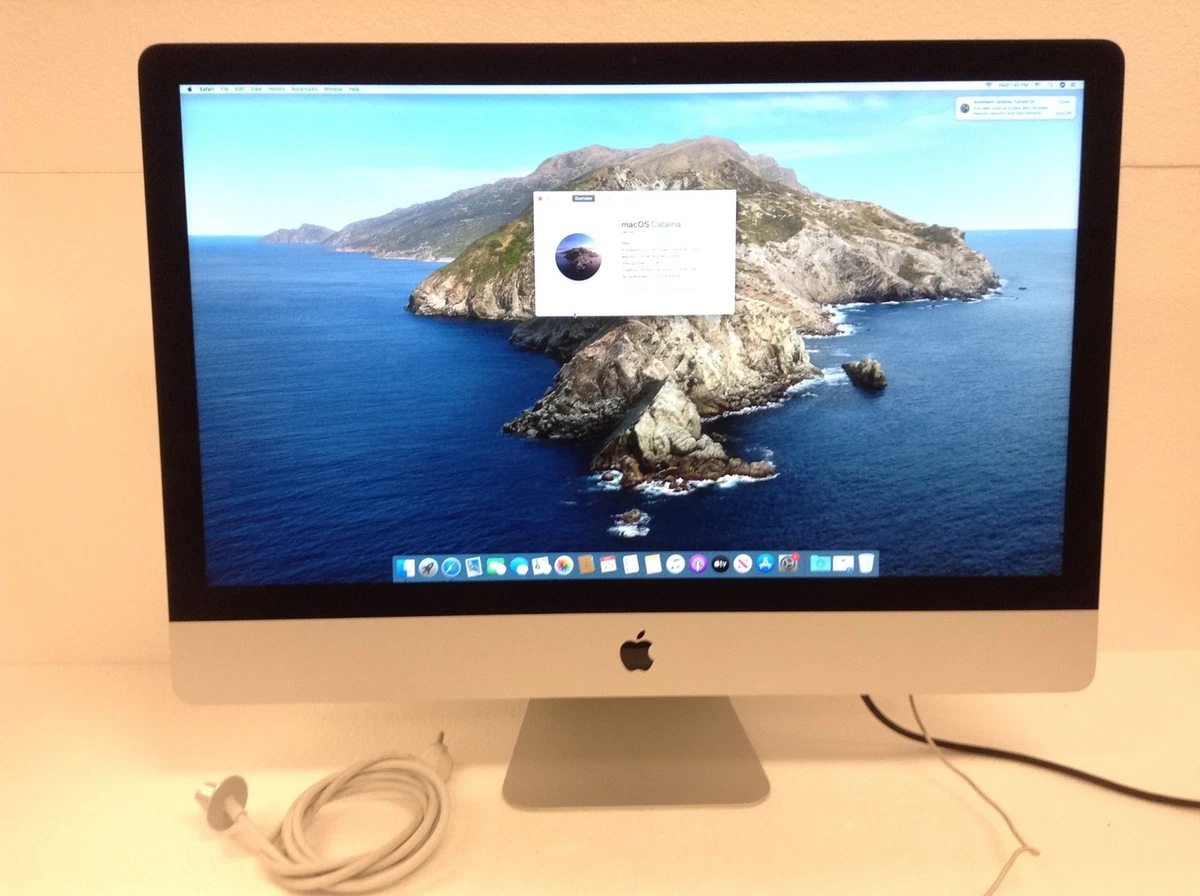Open Messages from the Dock
The height and width of the screenshot is (896, 1200).
pyautogui.click(x=498, y=567)
